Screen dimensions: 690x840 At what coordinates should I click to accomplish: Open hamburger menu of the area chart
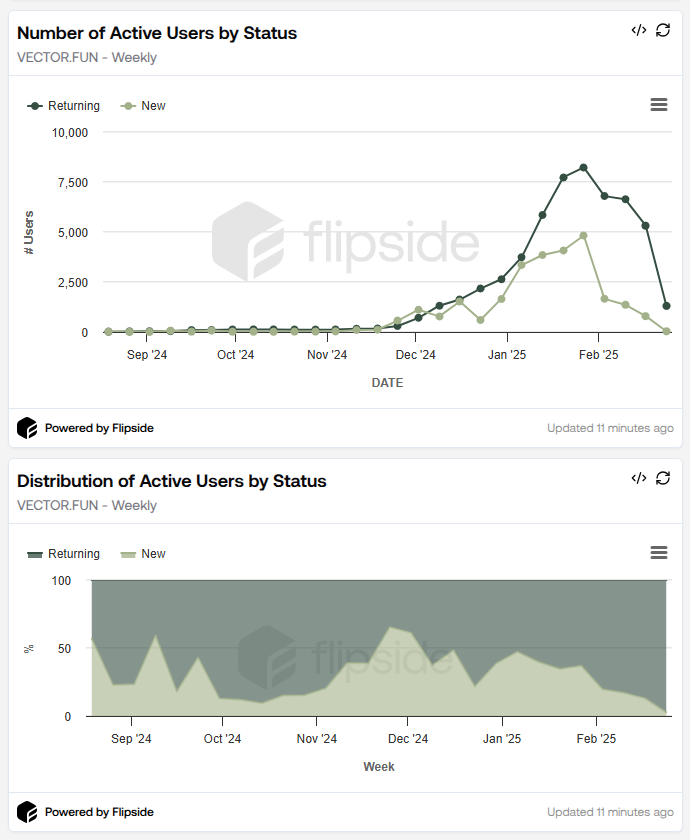[658, 553]
